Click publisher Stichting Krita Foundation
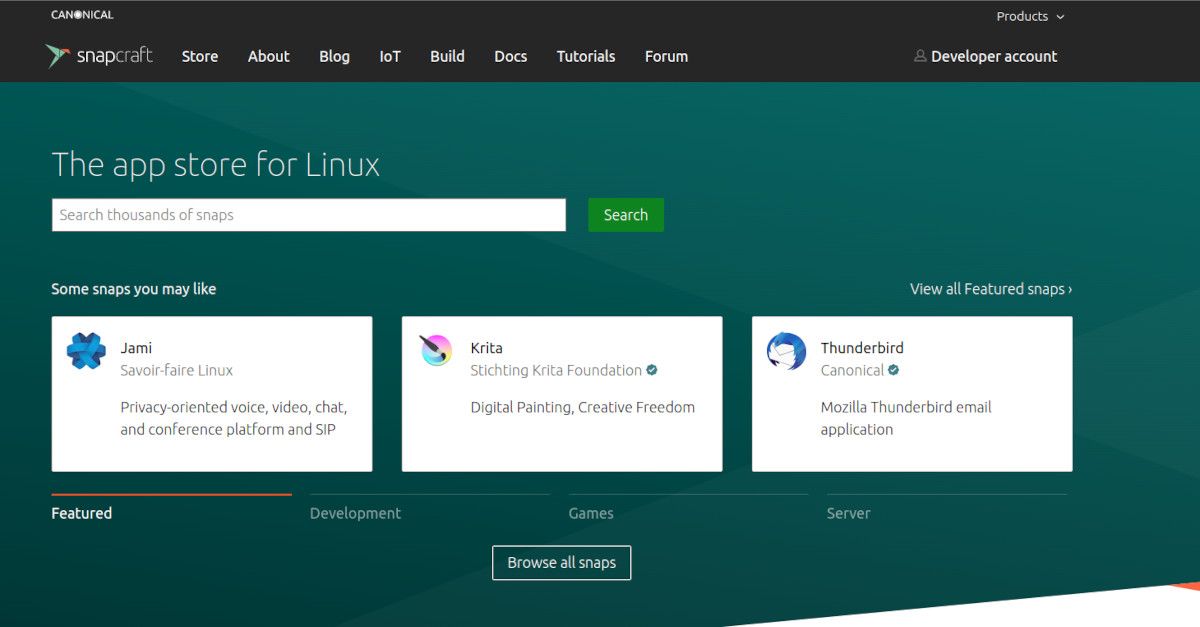 tap(556, 370)
